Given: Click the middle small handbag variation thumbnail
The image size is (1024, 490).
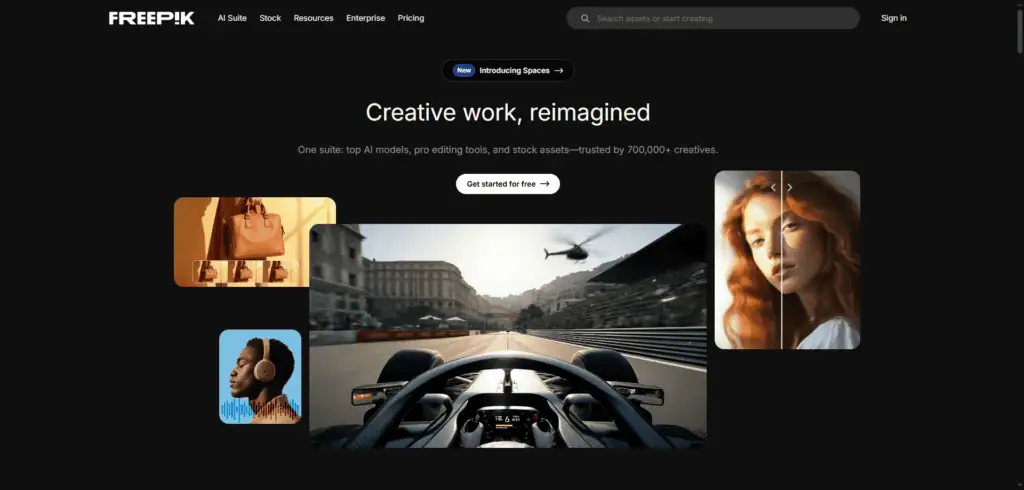Looking at the screenshot, I should pyautogui.click(x=240, y=271).
